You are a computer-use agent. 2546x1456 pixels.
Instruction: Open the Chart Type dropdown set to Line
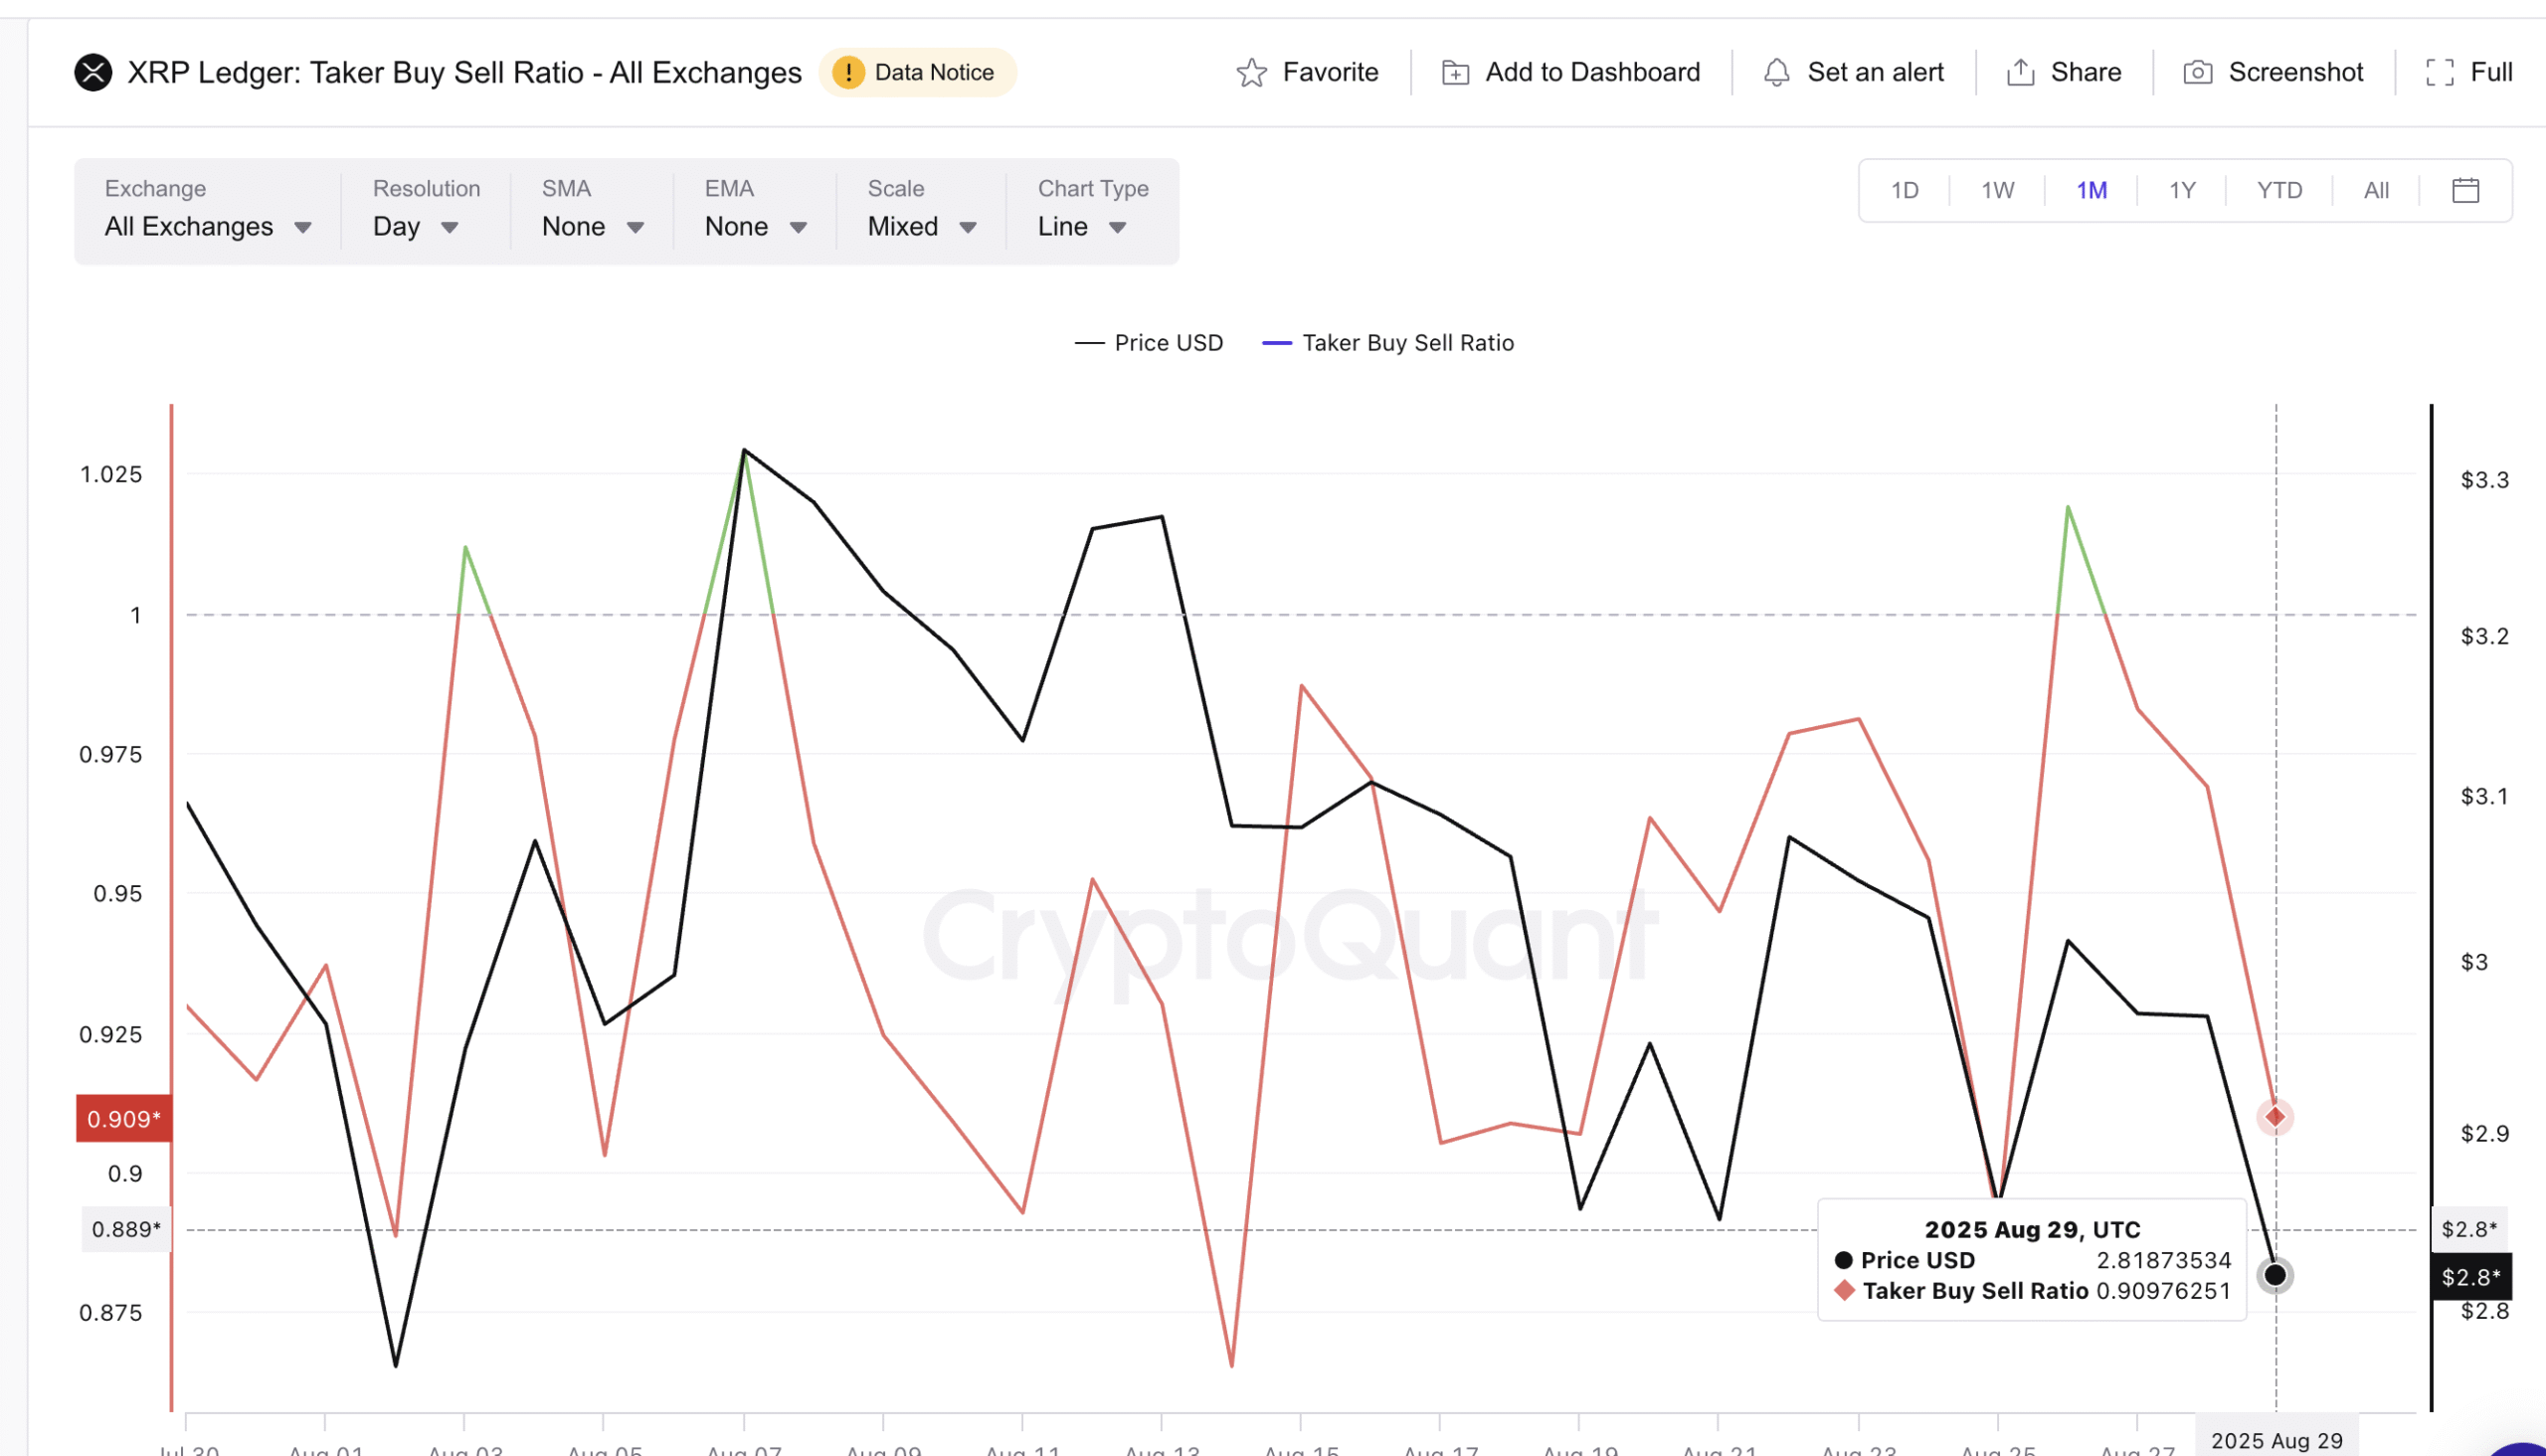point(1081,226)
